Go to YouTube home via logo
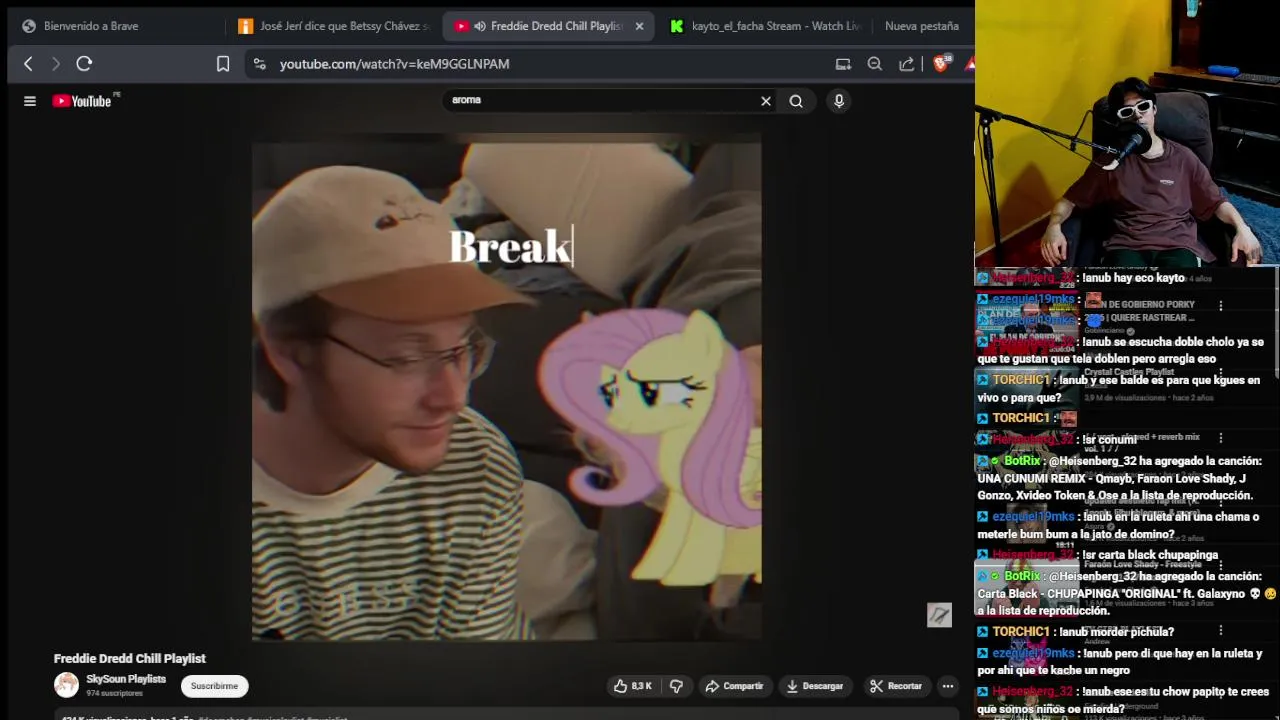Image resolution: width=1280 pixels, height=720 pixels. click(x=82, y=101)
